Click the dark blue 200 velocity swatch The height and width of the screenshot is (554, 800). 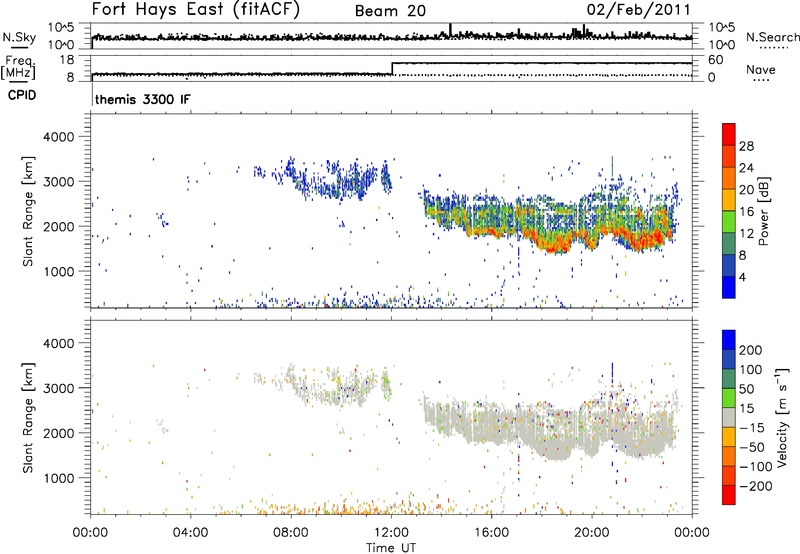[729, 340]
